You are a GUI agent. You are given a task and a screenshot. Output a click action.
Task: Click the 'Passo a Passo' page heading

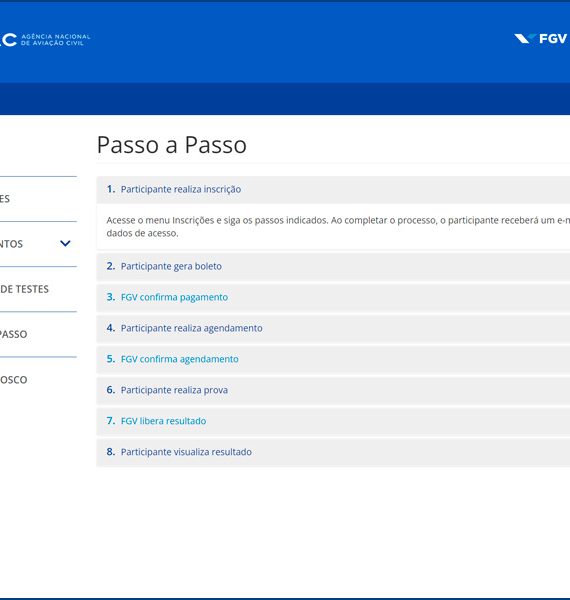pyautogui.click(x=172, y=145)
